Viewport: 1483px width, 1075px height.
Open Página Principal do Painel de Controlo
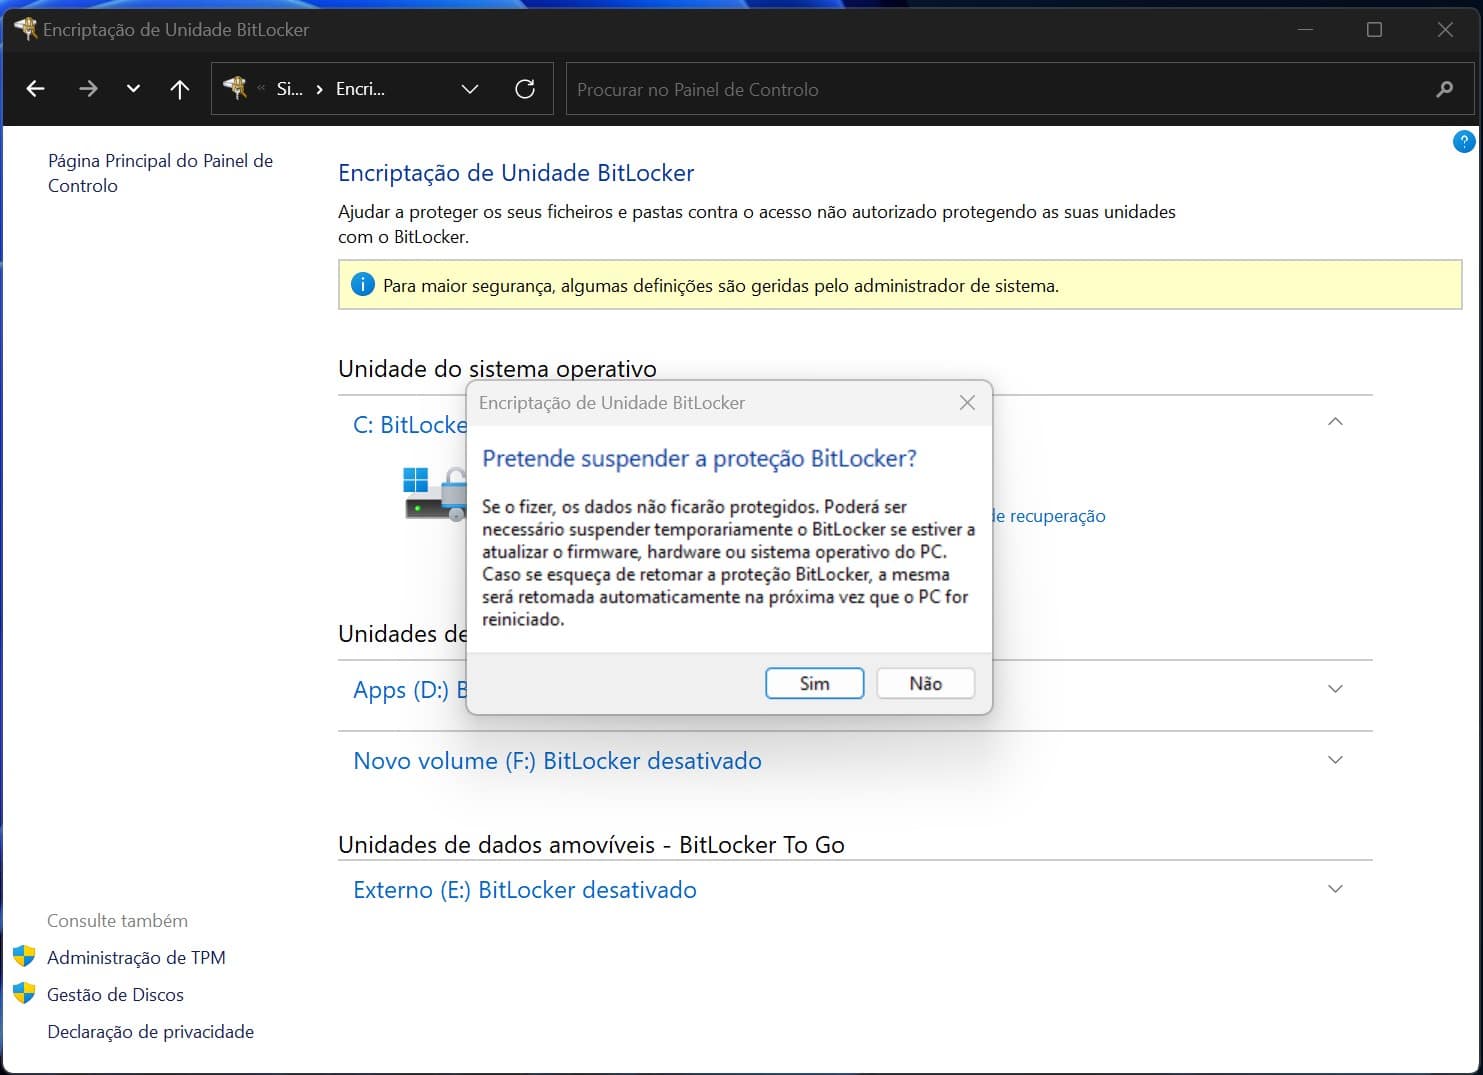pyautogui.click(x=160, y=173)
